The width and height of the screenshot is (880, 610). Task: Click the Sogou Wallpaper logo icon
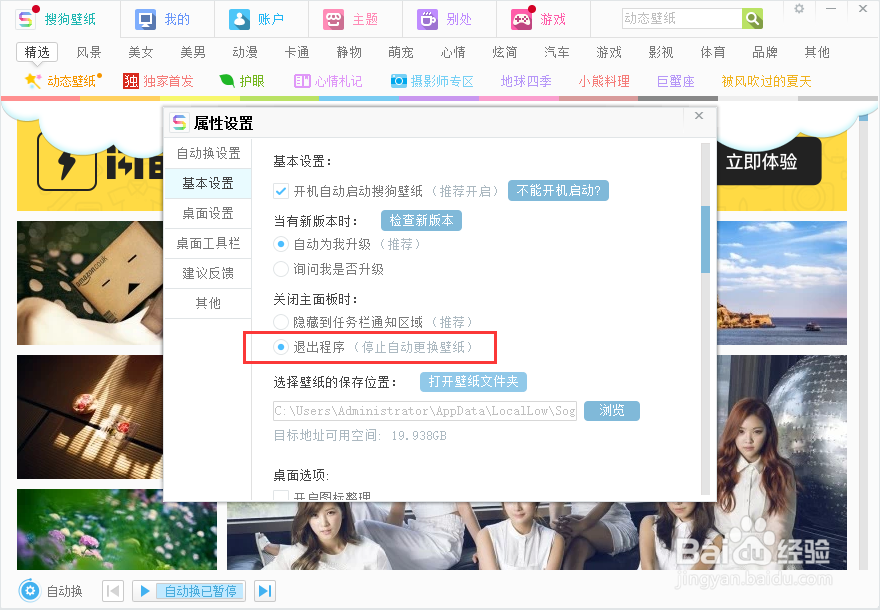click(26, 19)
